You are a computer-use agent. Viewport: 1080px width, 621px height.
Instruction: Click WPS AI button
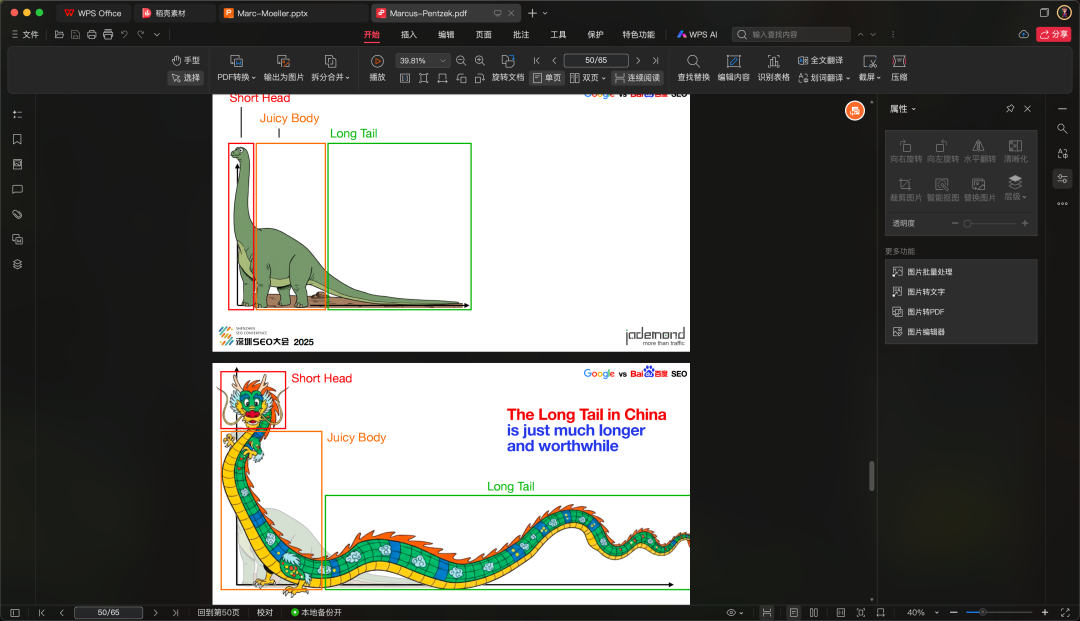pos(696,34)
